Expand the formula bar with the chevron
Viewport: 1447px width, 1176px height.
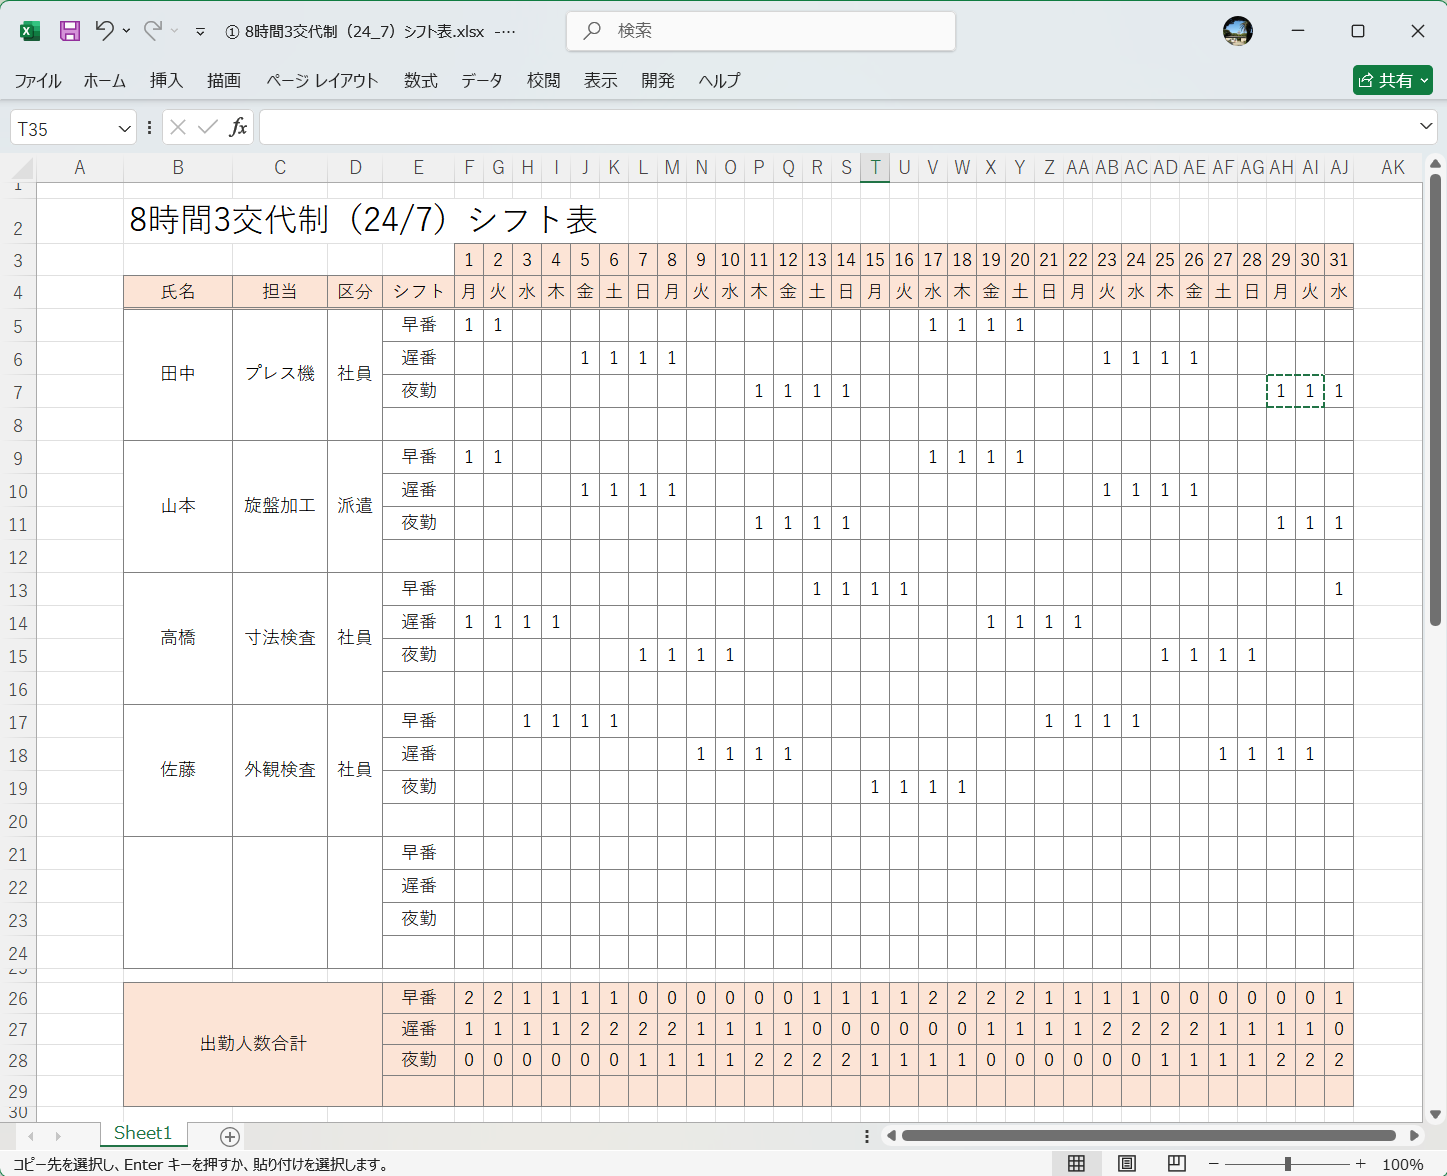tap(1424, 127)
